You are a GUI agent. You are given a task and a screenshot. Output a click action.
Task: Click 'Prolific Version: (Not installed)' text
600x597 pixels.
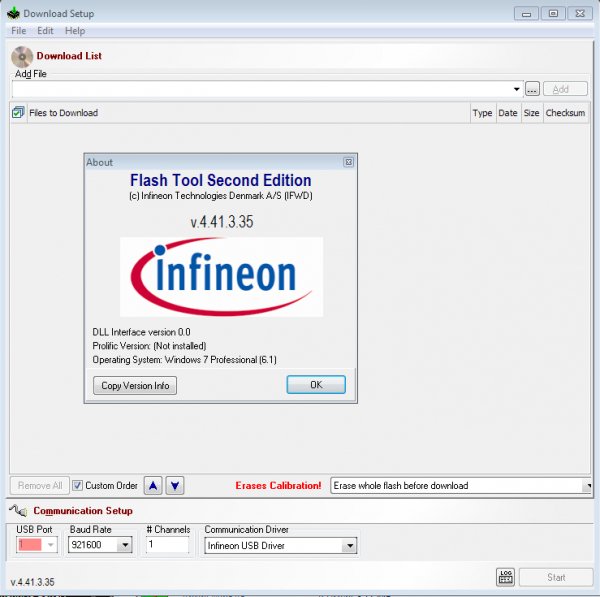tap(149, 346)
